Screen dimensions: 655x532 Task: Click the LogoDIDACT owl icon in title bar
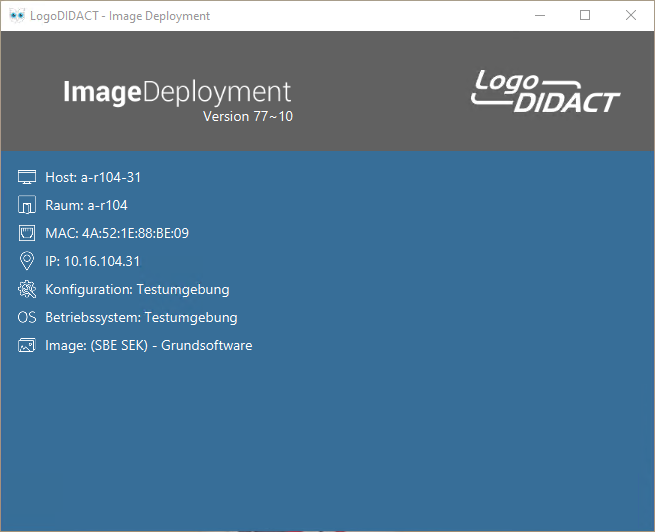pos(17,15)
